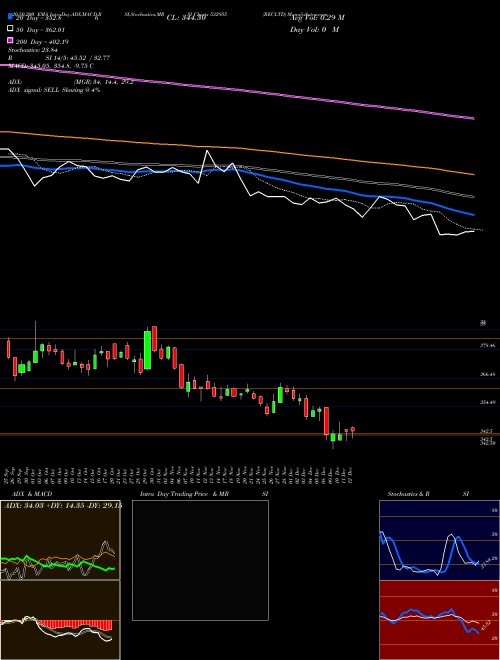Click the 'Intra Day Trading Price & MR' title
The height and width of the screenshot is (660, 500).
pos(184,494)
